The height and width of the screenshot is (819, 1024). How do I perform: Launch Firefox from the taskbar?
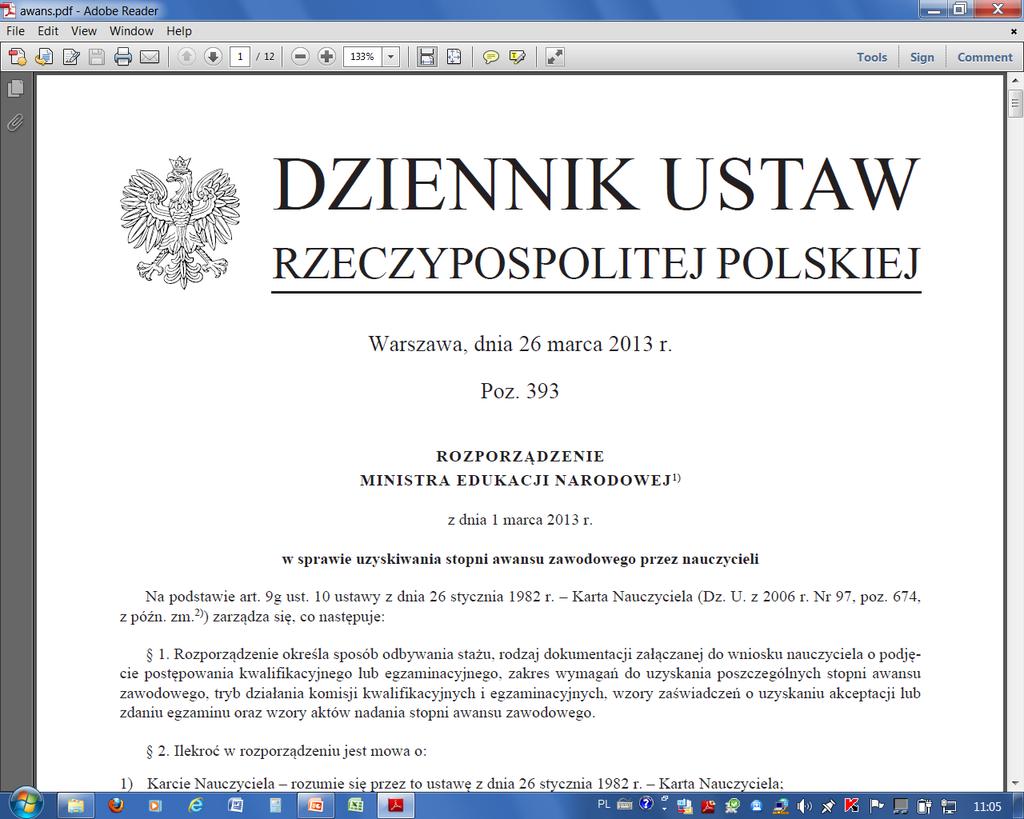click(x=116, y=805)
